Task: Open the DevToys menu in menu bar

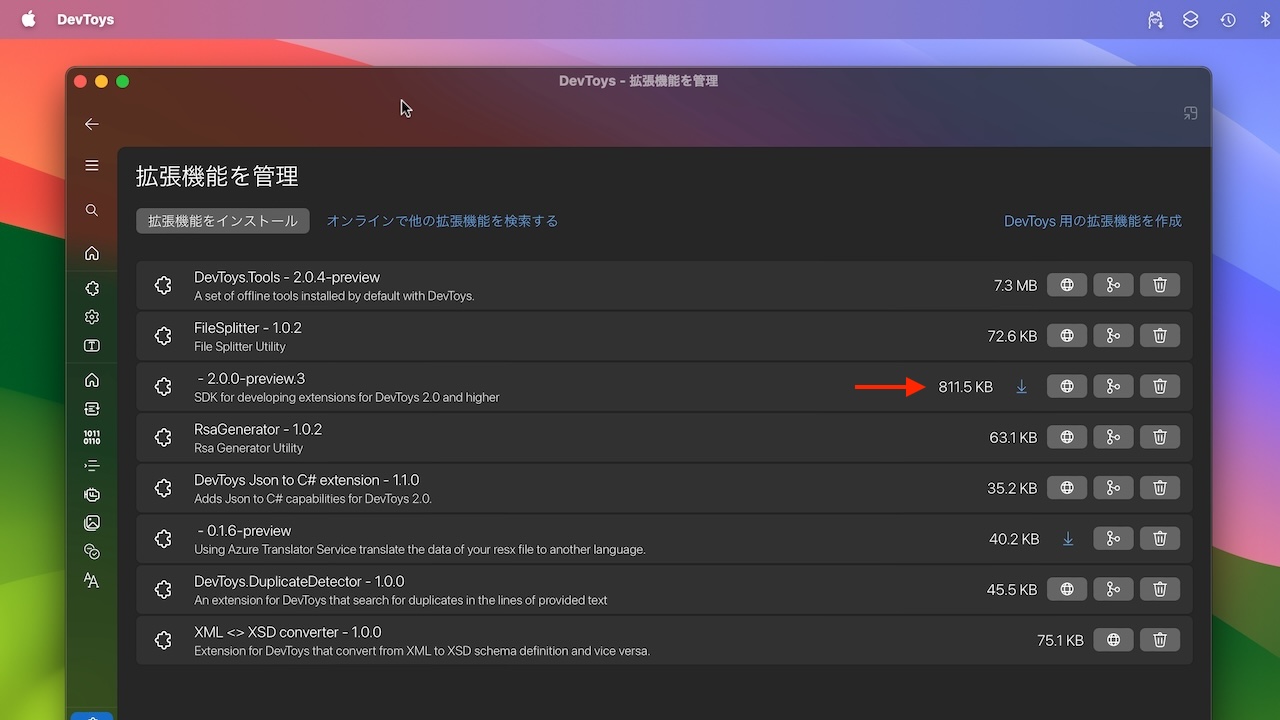Action: 85,19
